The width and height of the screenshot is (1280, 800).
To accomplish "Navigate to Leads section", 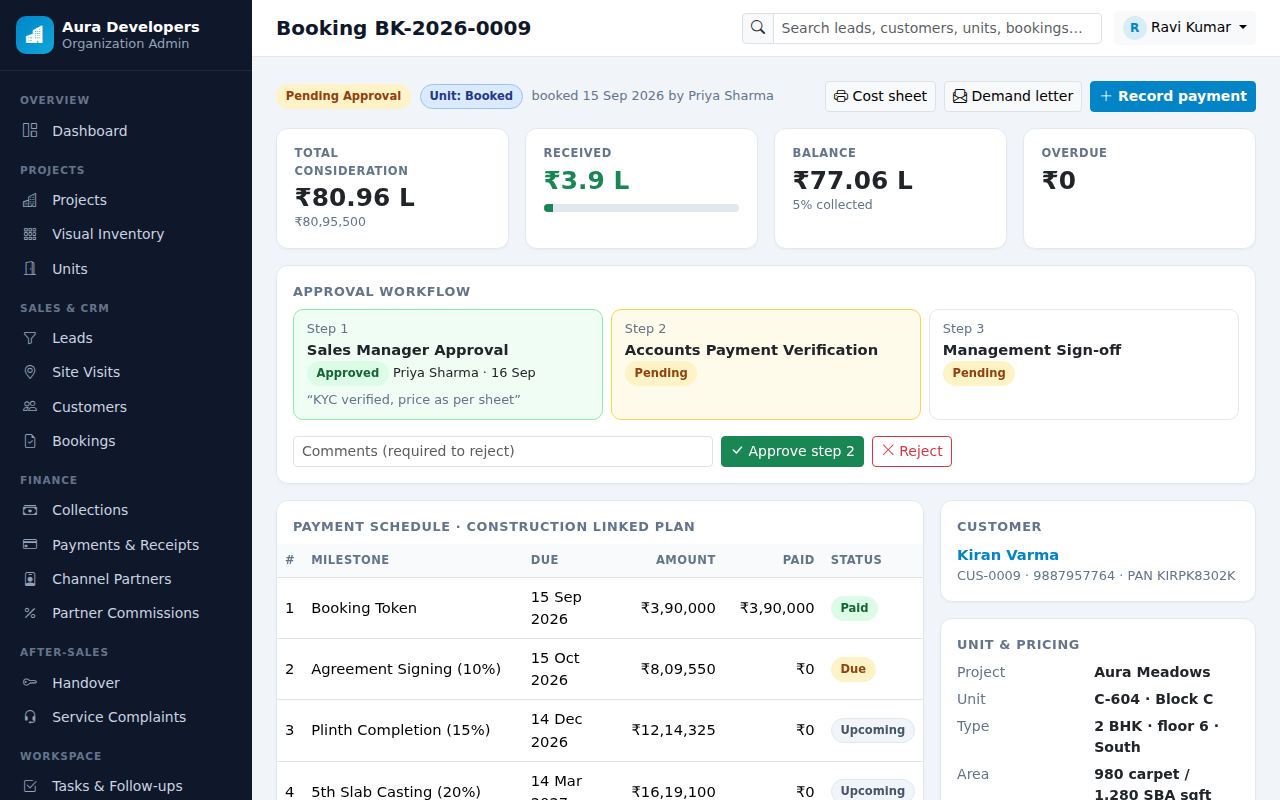I will [x=126, y=338].
